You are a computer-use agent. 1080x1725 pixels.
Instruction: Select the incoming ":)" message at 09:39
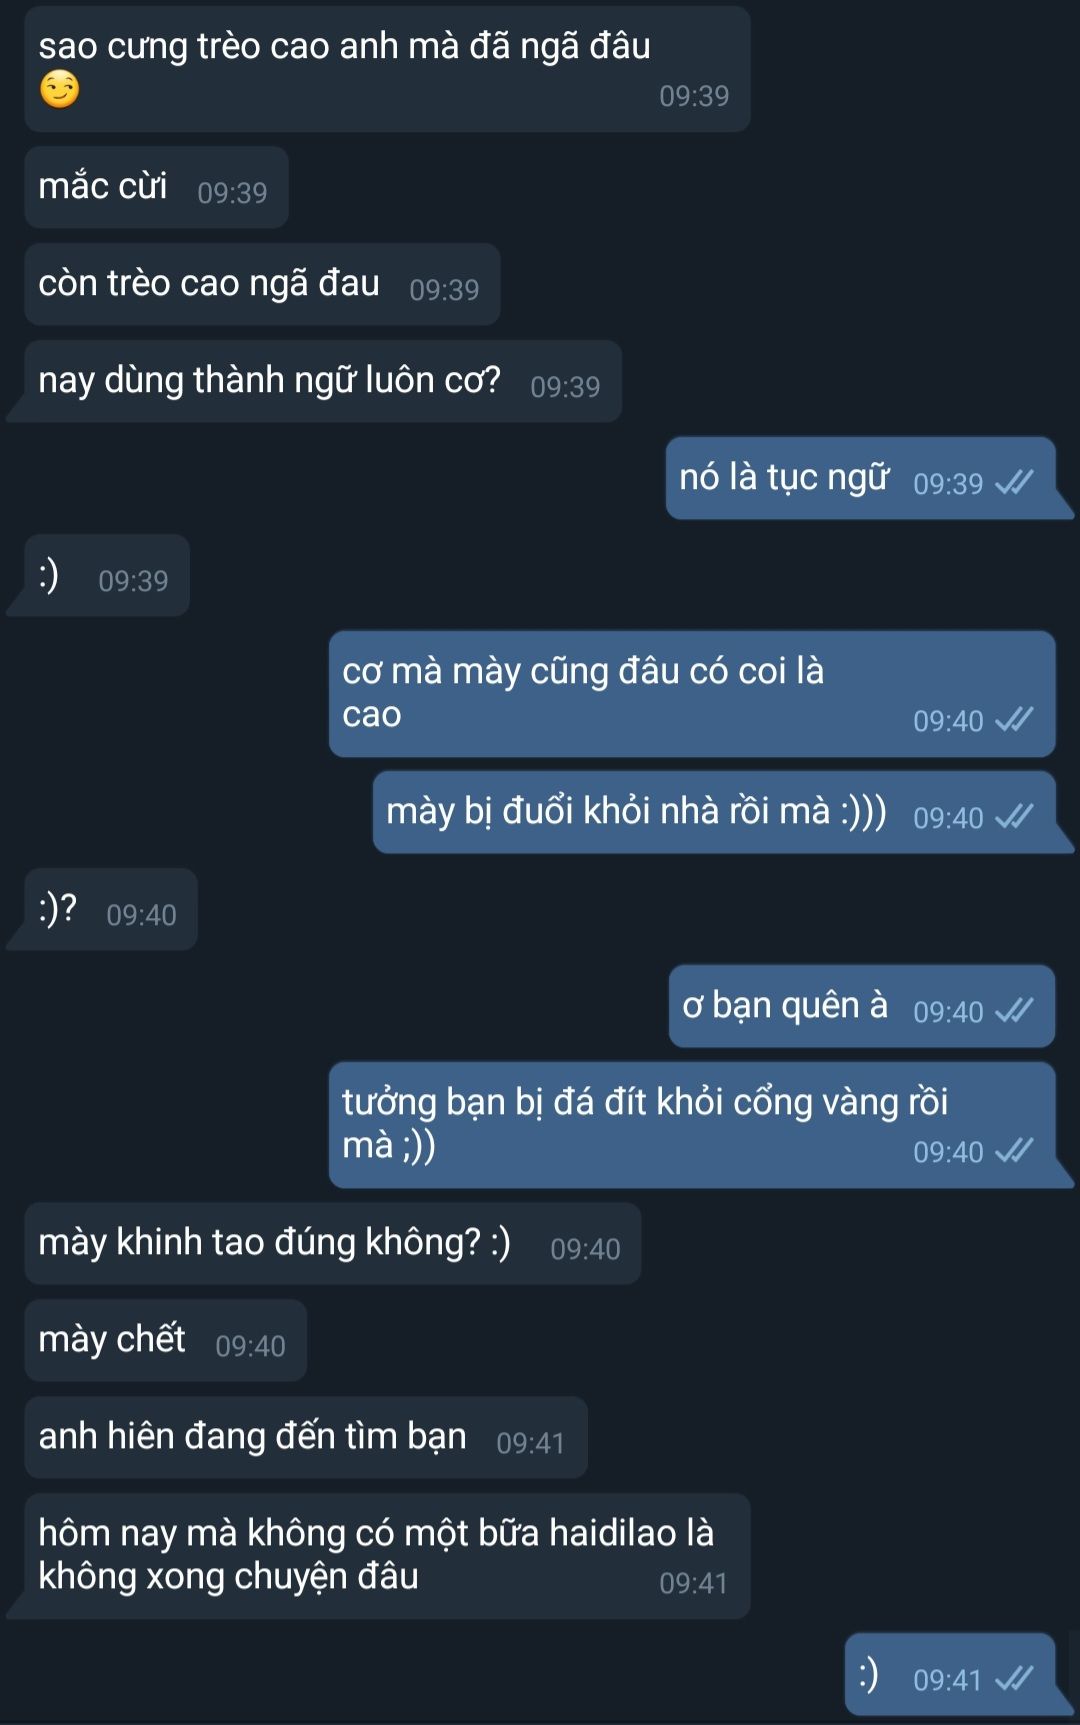[107, 575]
